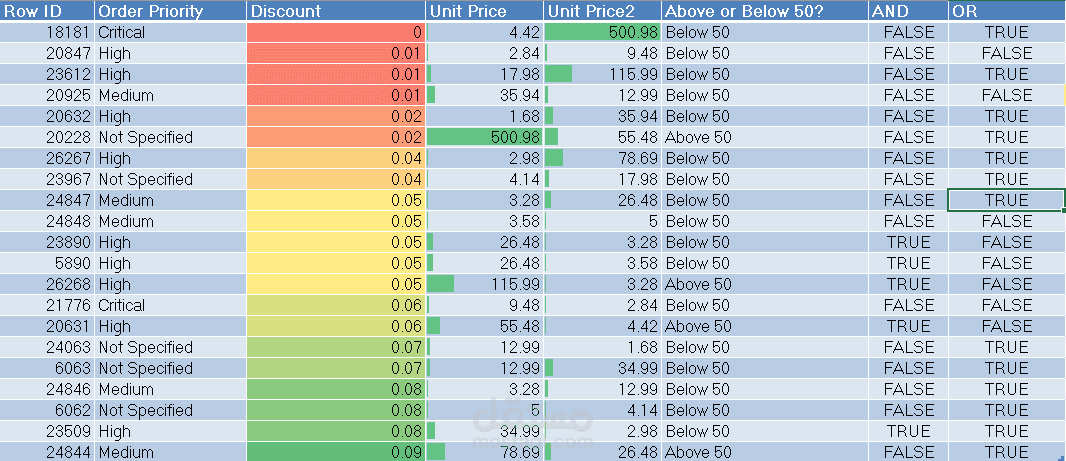Select Row ID cell 20228

pos(48,137)
